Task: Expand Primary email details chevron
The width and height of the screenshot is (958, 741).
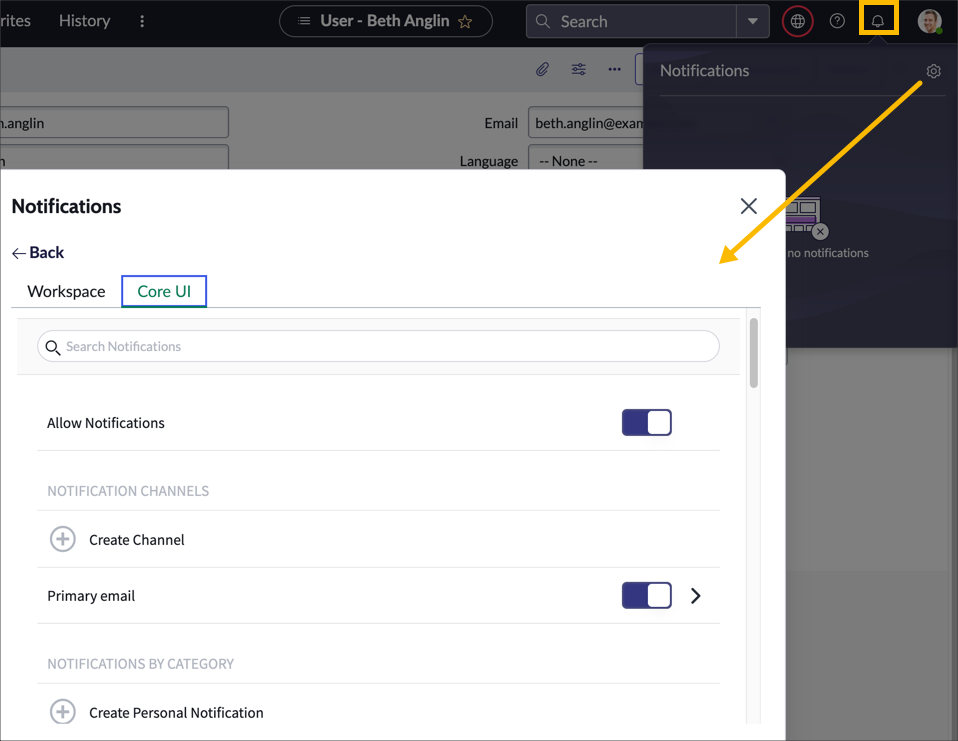Action: 696,596
